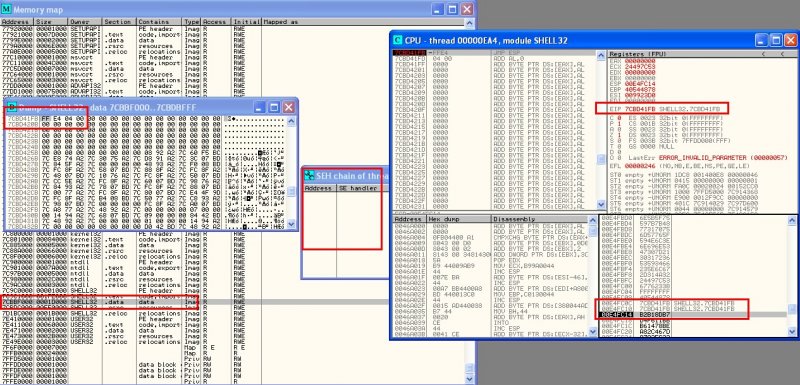Sort Memory map by Section column header
800x385 pixels.
coord(119,22)
